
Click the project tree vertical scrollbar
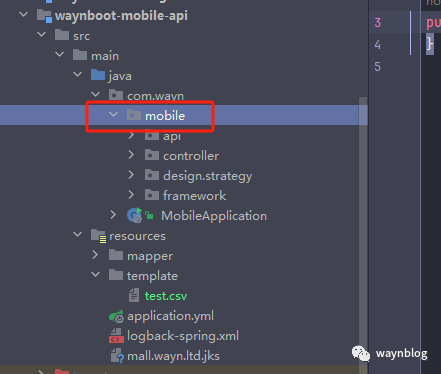(363, 233)
